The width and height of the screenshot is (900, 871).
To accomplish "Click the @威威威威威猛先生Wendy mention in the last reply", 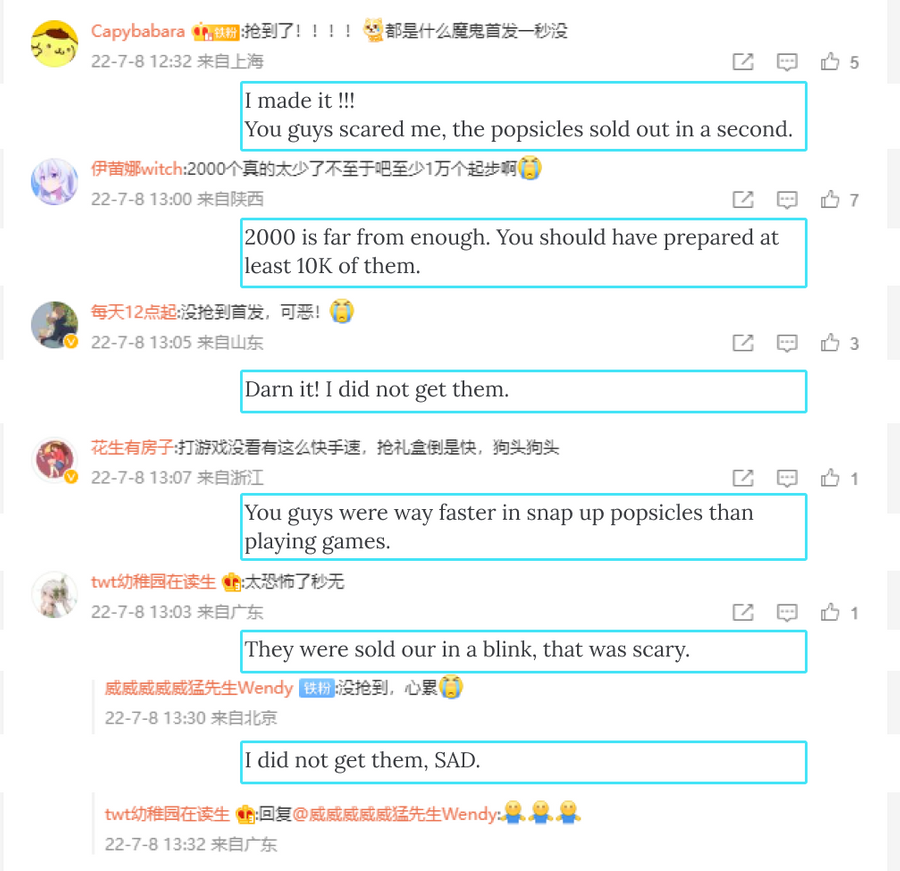I will point(395,814).
